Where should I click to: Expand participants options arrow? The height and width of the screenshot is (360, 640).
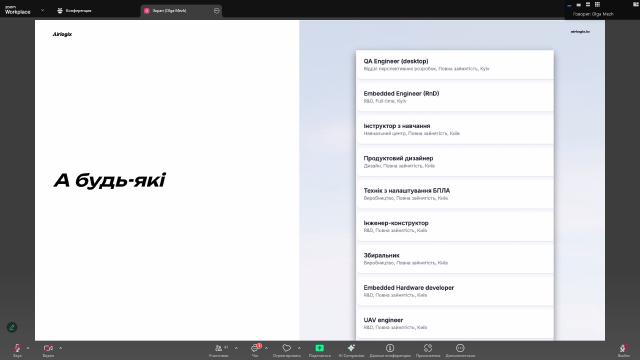[x=236, y=348]
